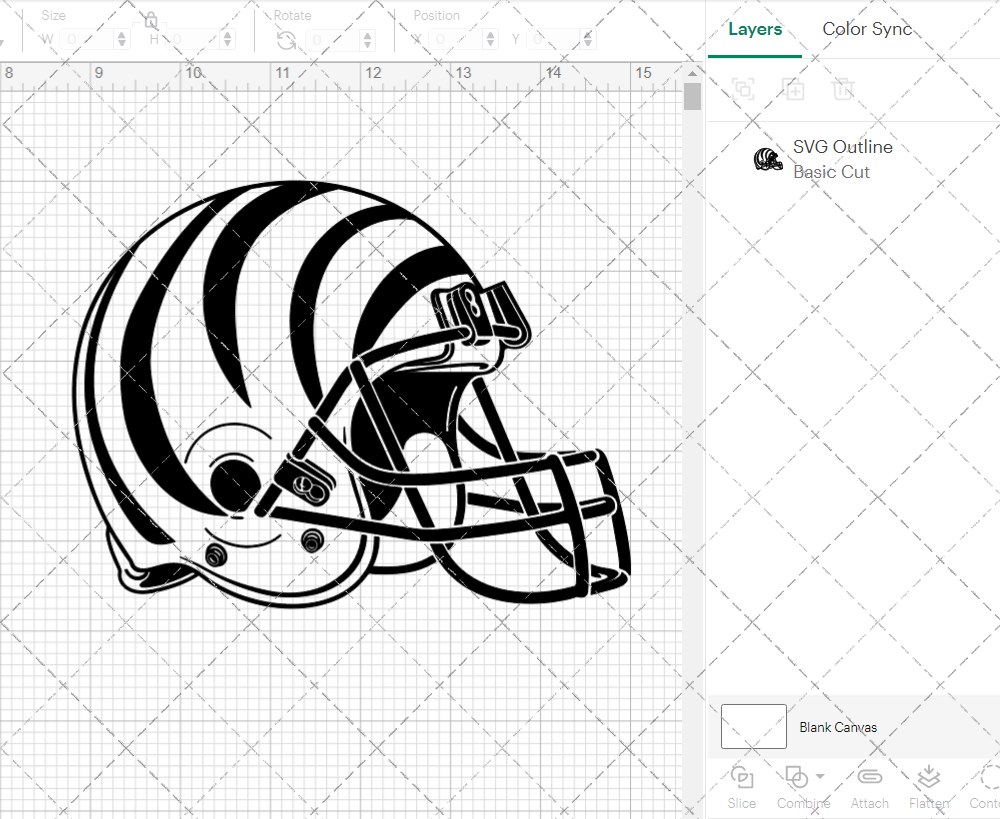
Task: Adjust the Width stepper arrows
Action: (x=122, y=40)
